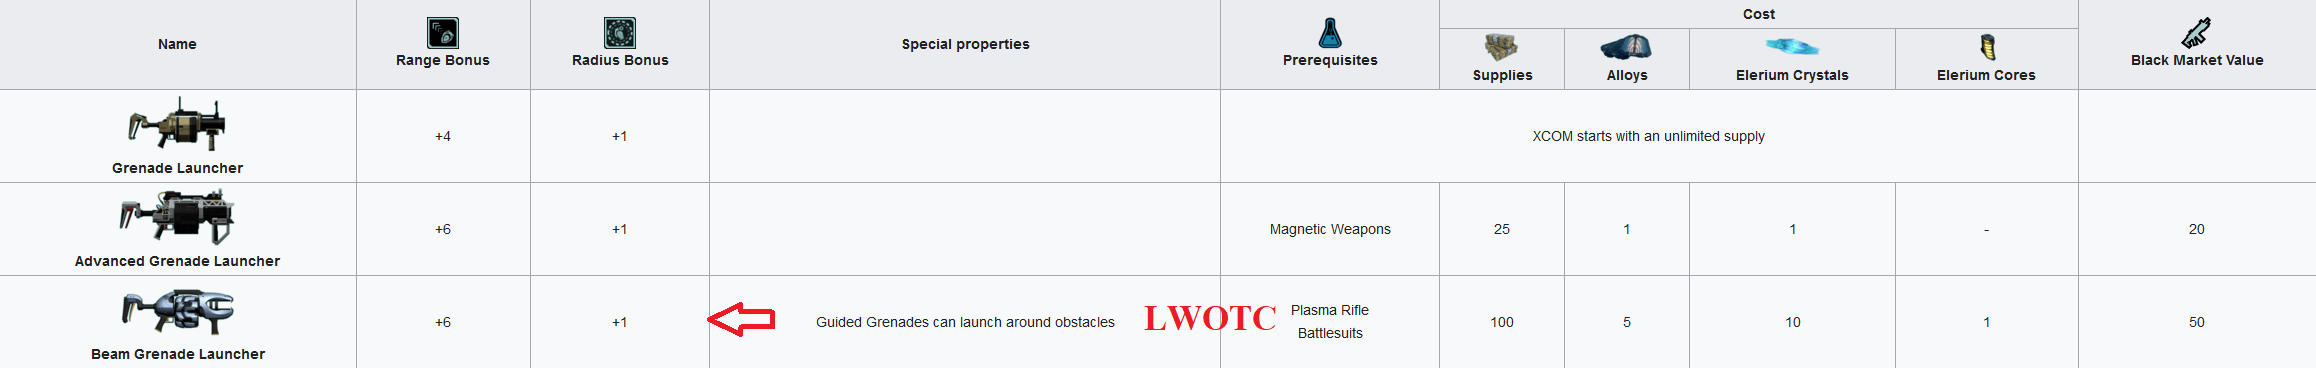Image resolution: width=2316 pixels, height=368 pixels.
Task: Click the Grenade Launcher name label
Action: [177, 168]
